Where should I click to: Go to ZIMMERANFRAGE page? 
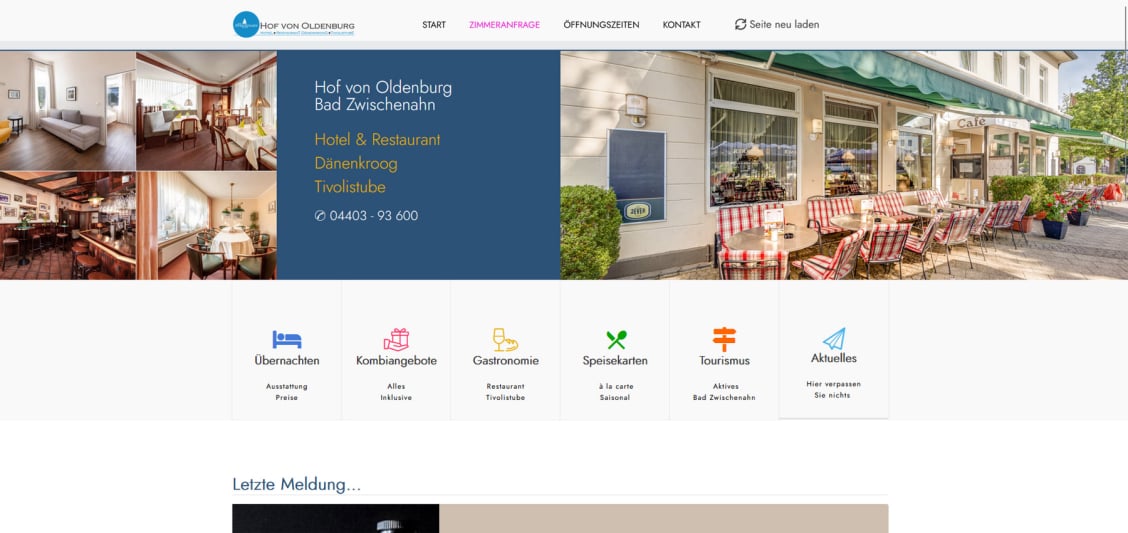[504, 24]
